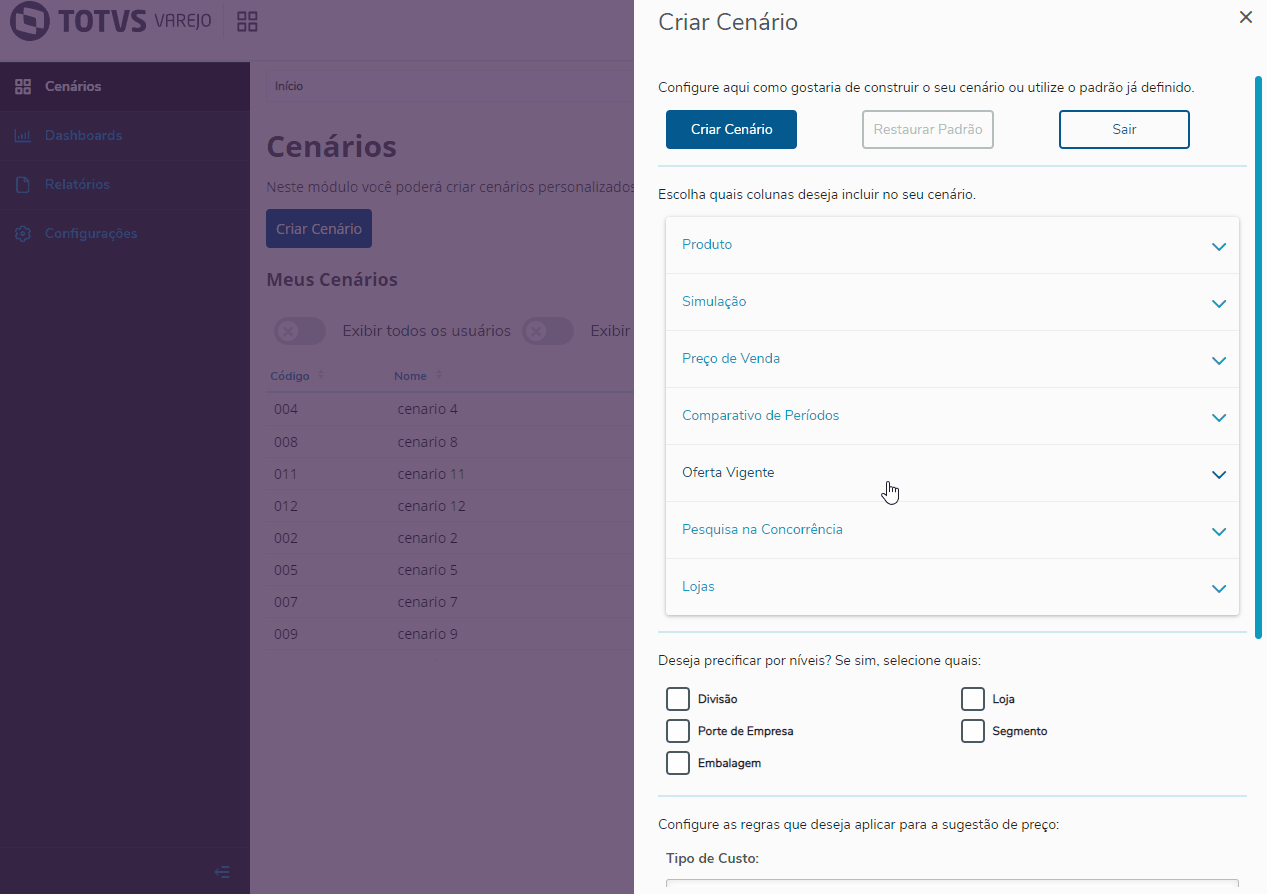Viewport: 1267px width, 894px height.
Task: Sort the table by Código column arrows
Action: pos(321,376)
